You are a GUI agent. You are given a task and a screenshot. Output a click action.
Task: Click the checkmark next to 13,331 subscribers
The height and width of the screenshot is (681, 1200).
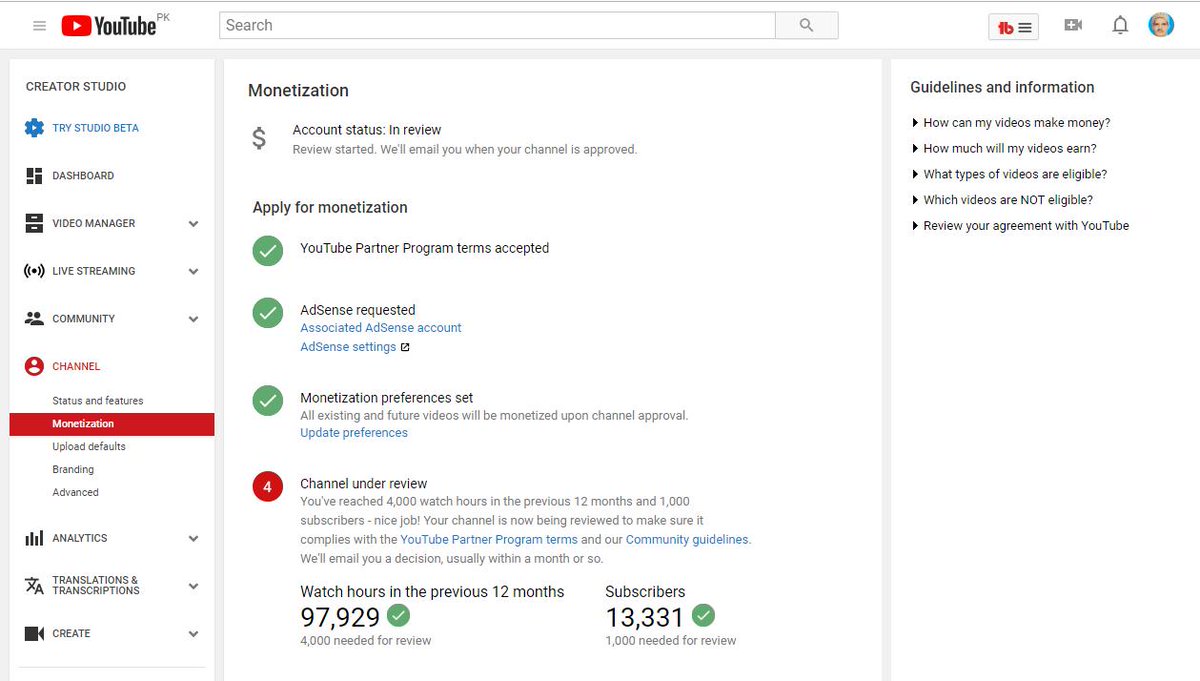point(703,614)
